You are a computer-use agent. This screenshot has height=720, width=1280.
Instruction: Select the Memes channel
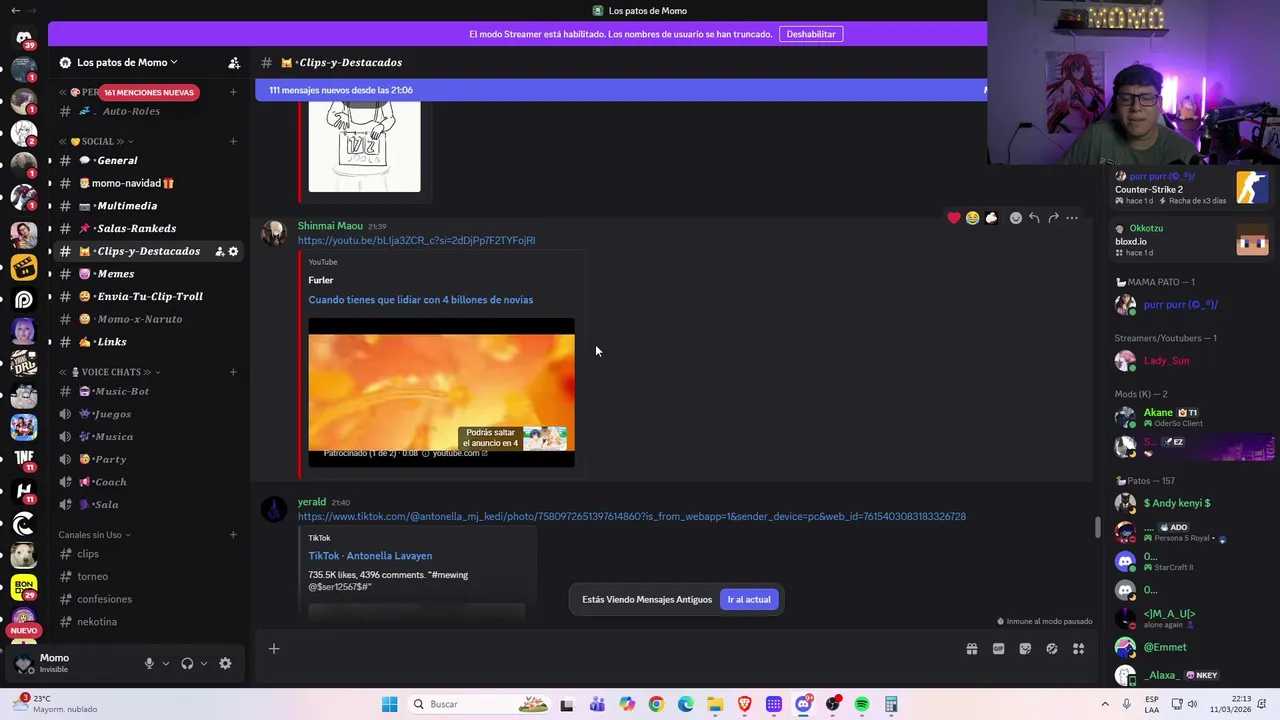(x=148, y=274)
